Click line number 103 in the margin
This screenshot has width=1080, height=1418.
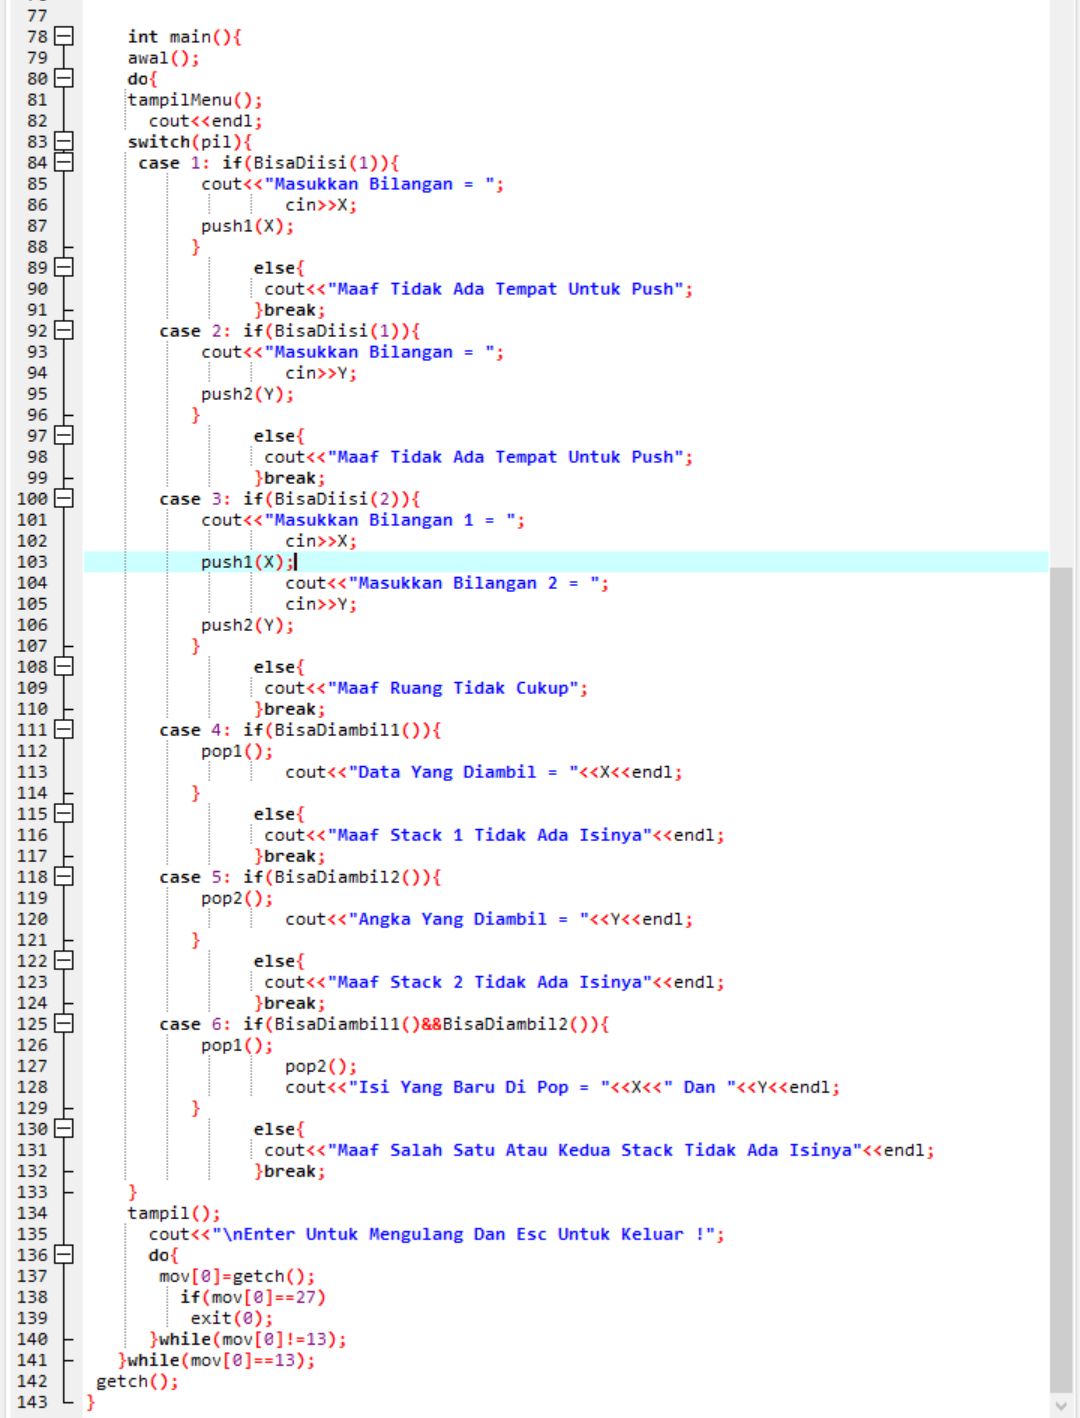point(32,562)
